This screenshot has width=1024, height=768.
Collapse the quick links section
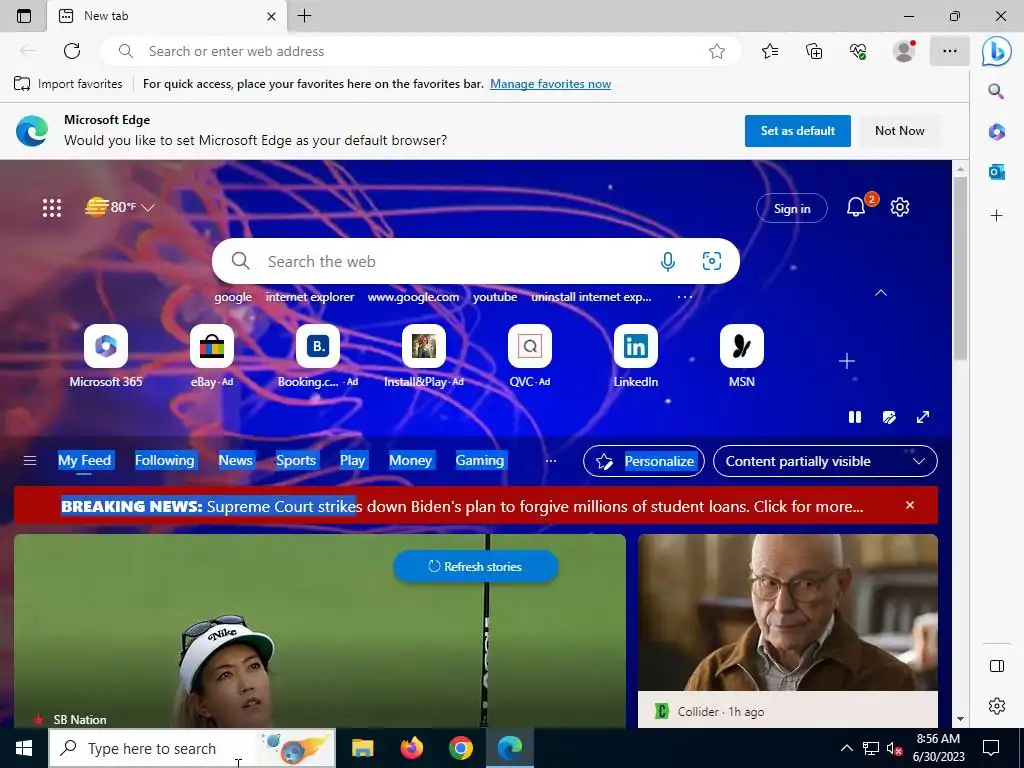[881, 293]
